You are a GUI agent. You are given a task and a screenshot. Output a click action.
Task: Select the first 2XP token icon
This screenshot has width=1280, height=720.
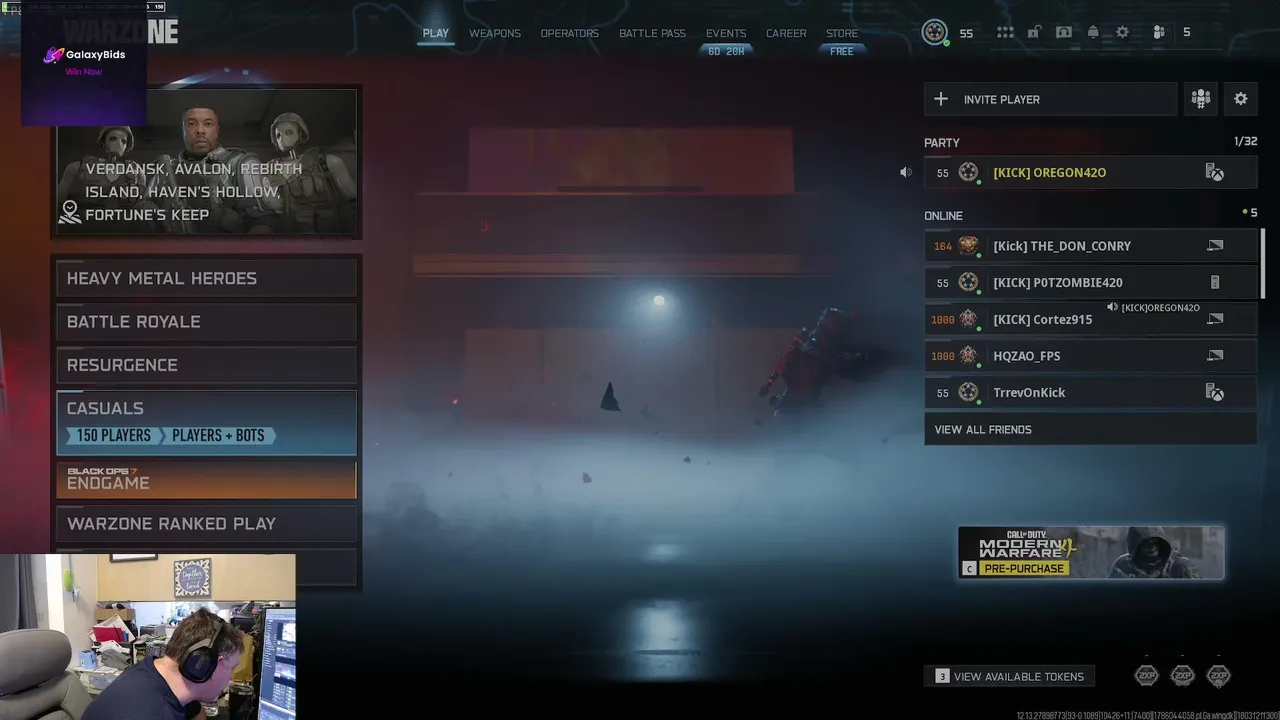click(1147, 676)
